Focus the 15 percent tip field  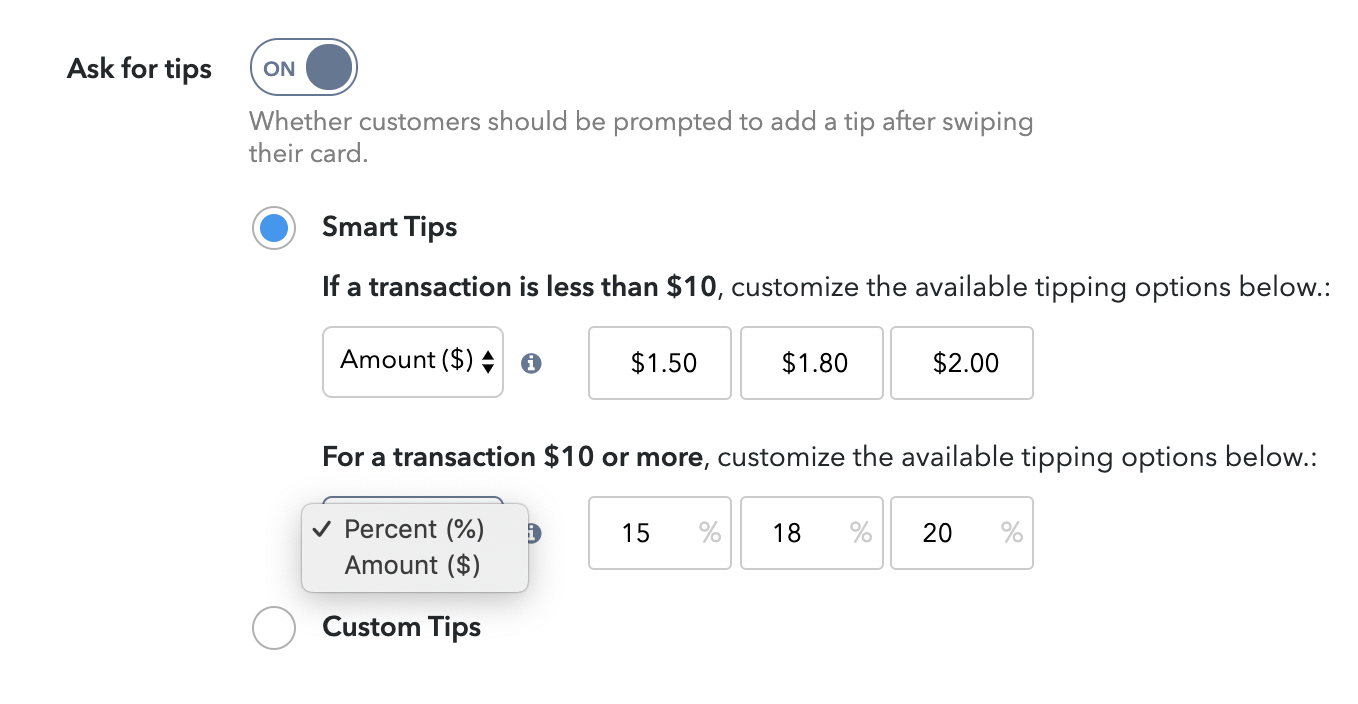point(660,533)
